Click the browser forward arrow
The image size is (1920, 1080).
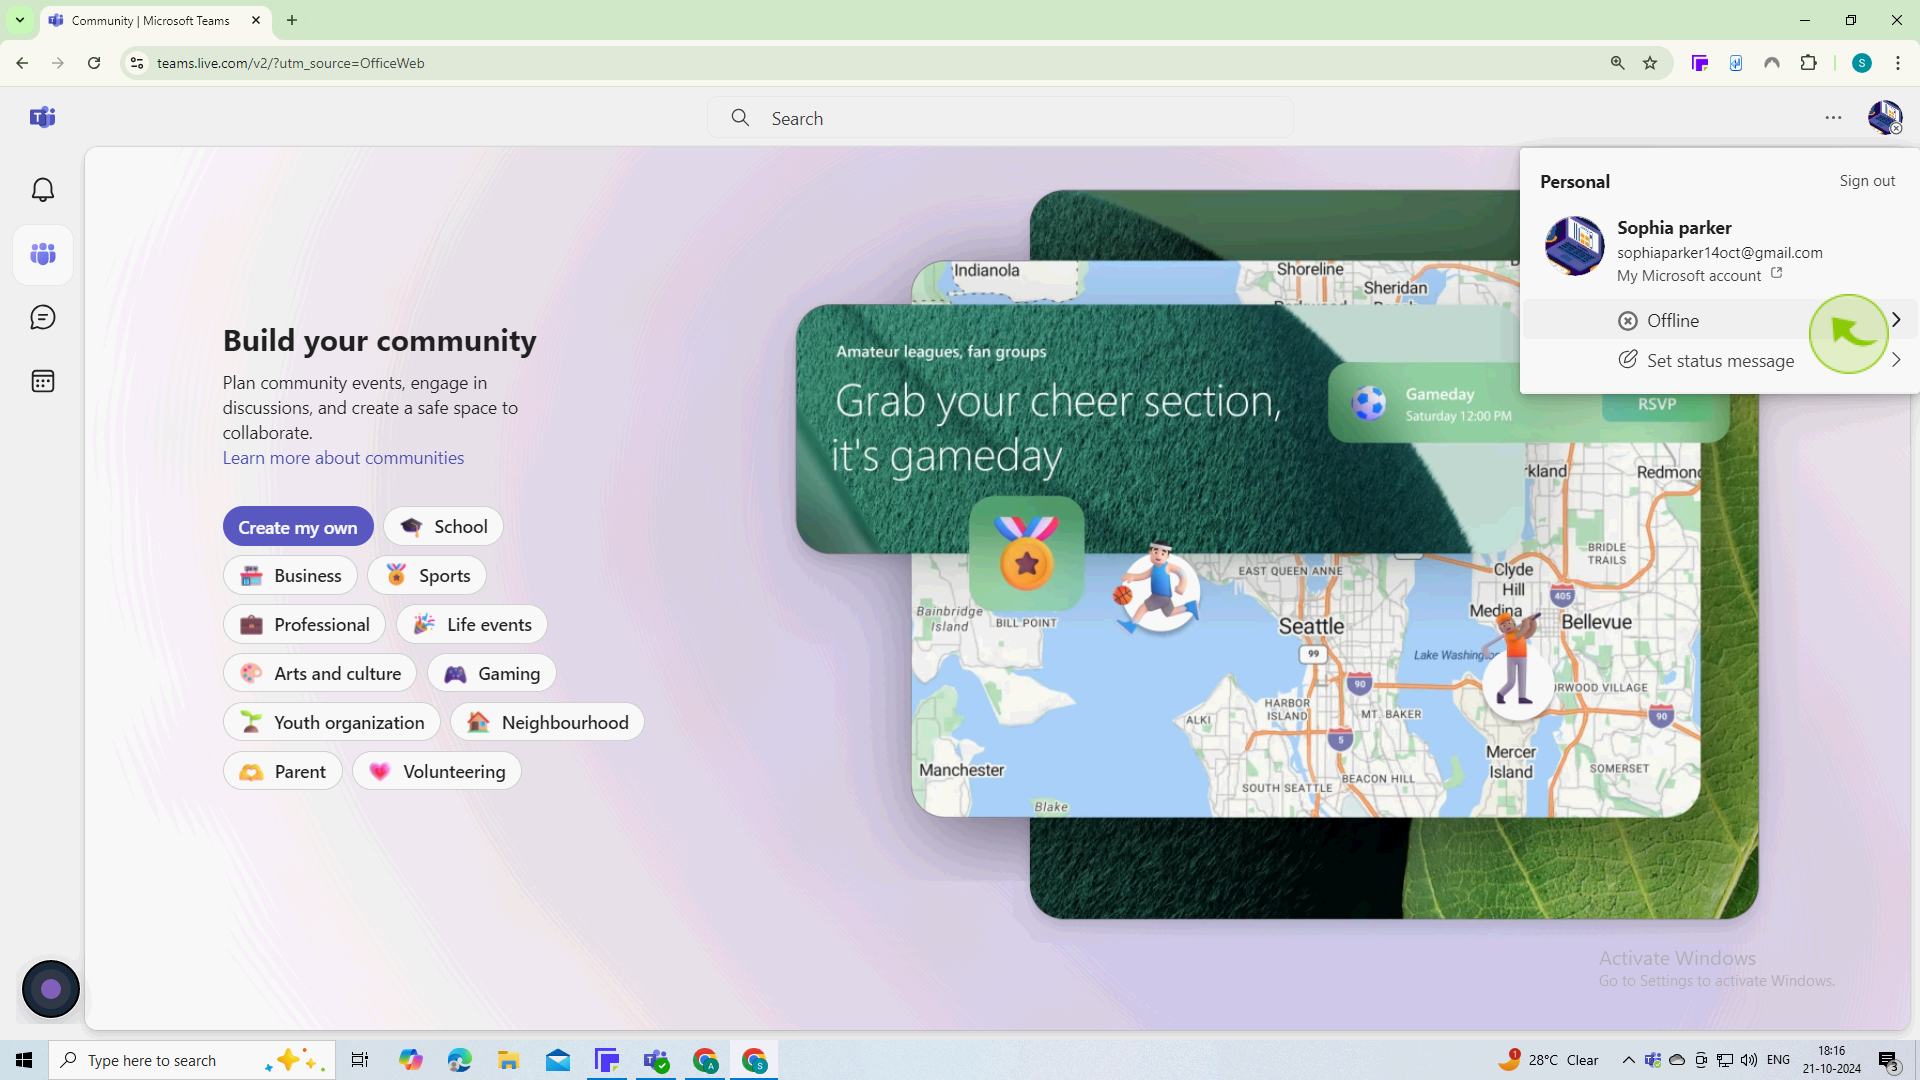(x=58, y=63)
